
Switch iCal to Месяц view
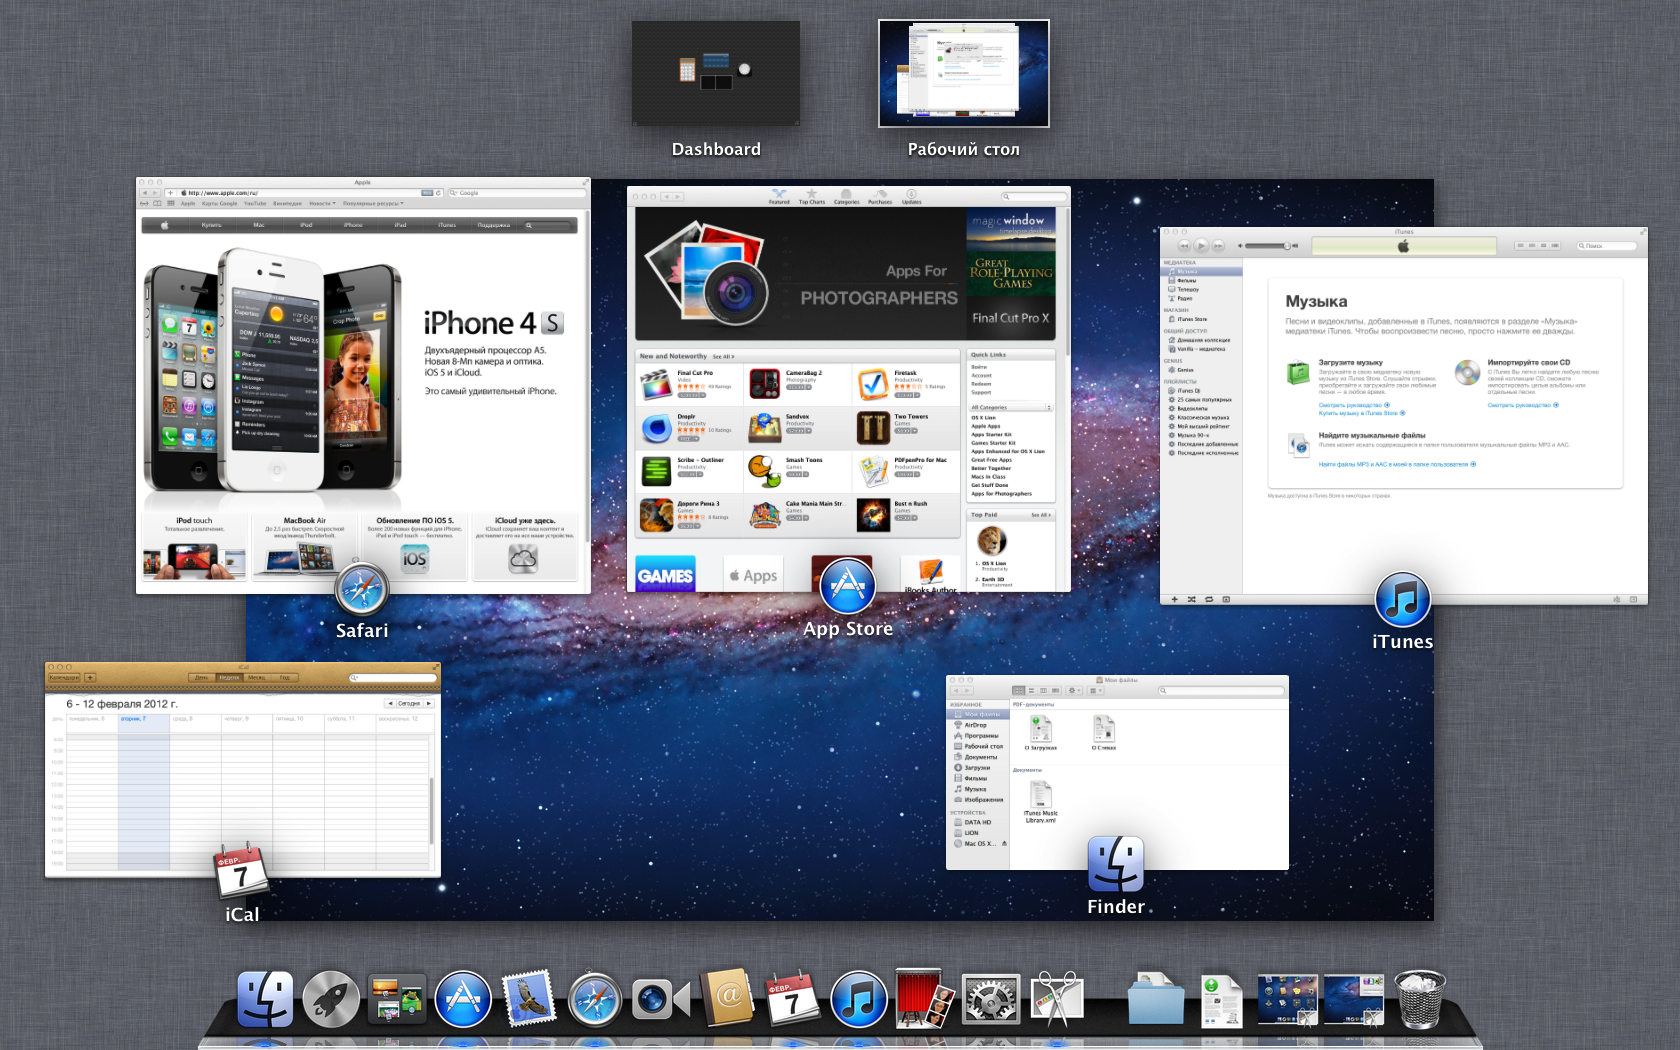click(257, 677)
